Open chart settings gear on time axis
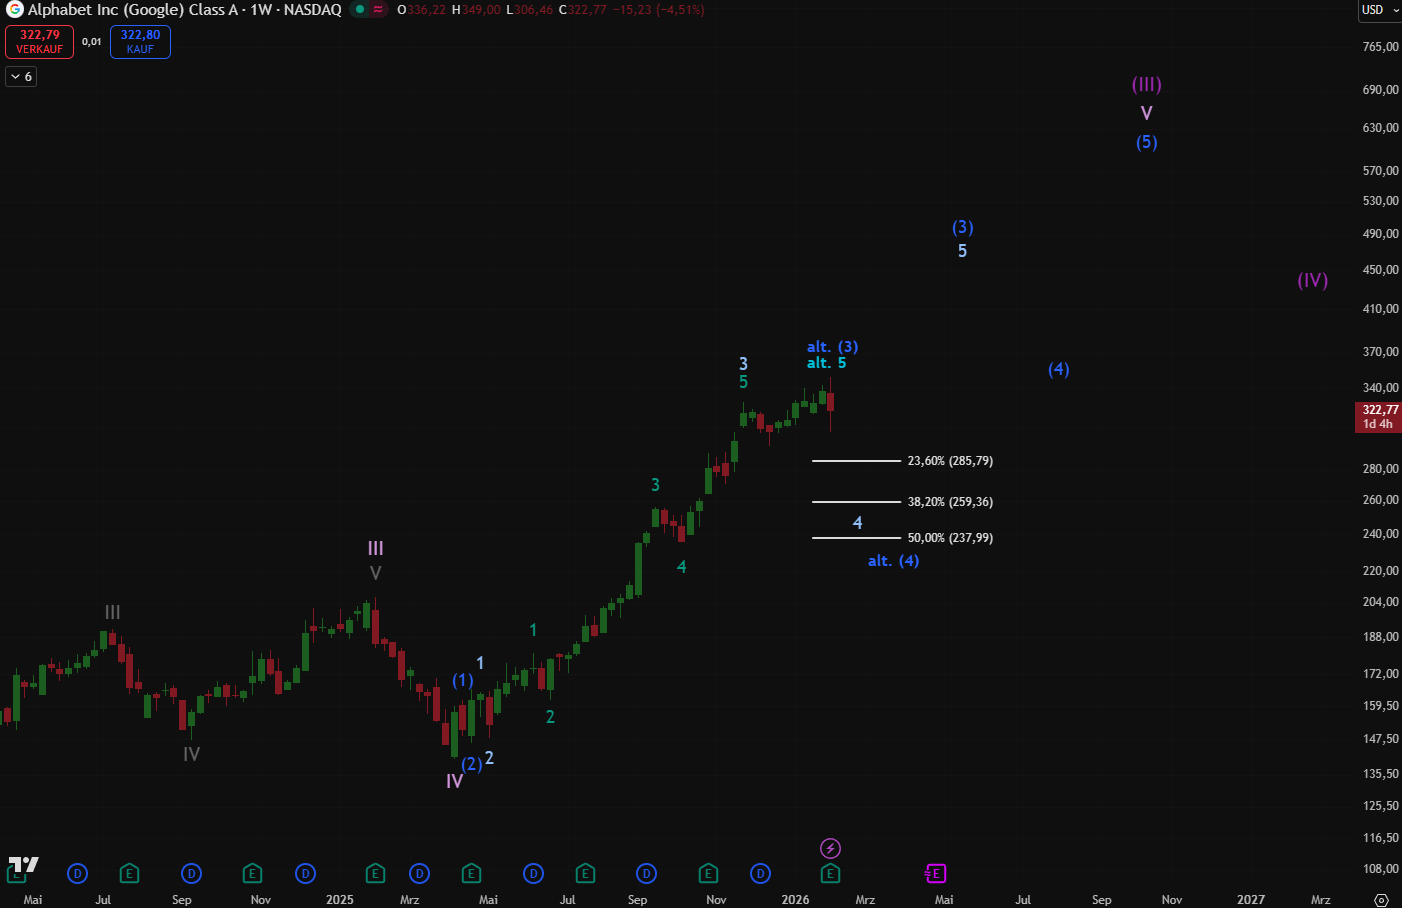Screen dimensions: 1402x908 pos(1381,900)
